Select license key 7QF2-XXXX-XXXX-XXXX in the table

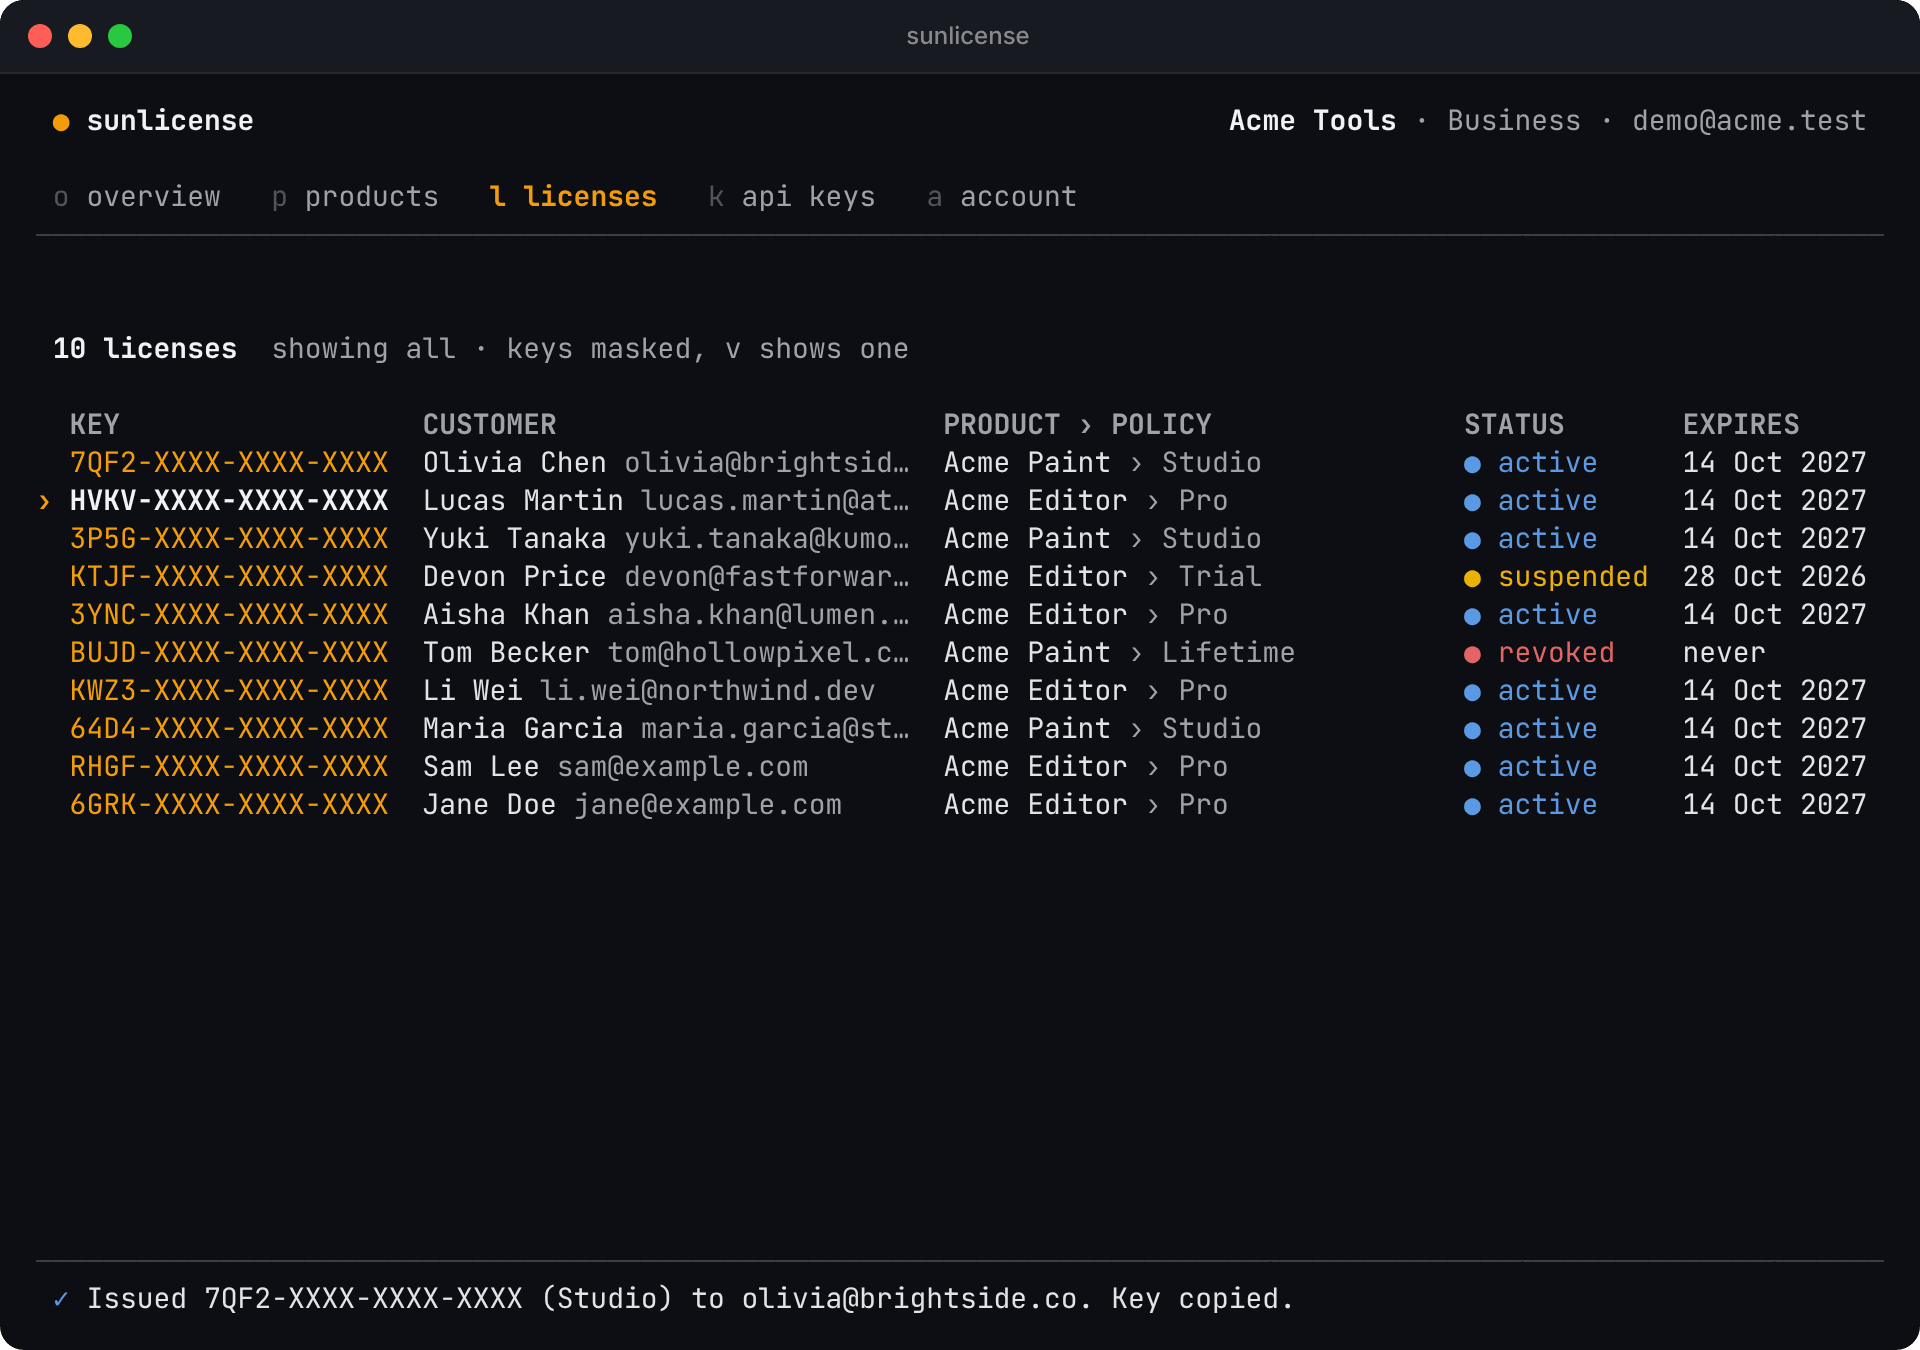(229, 463)
